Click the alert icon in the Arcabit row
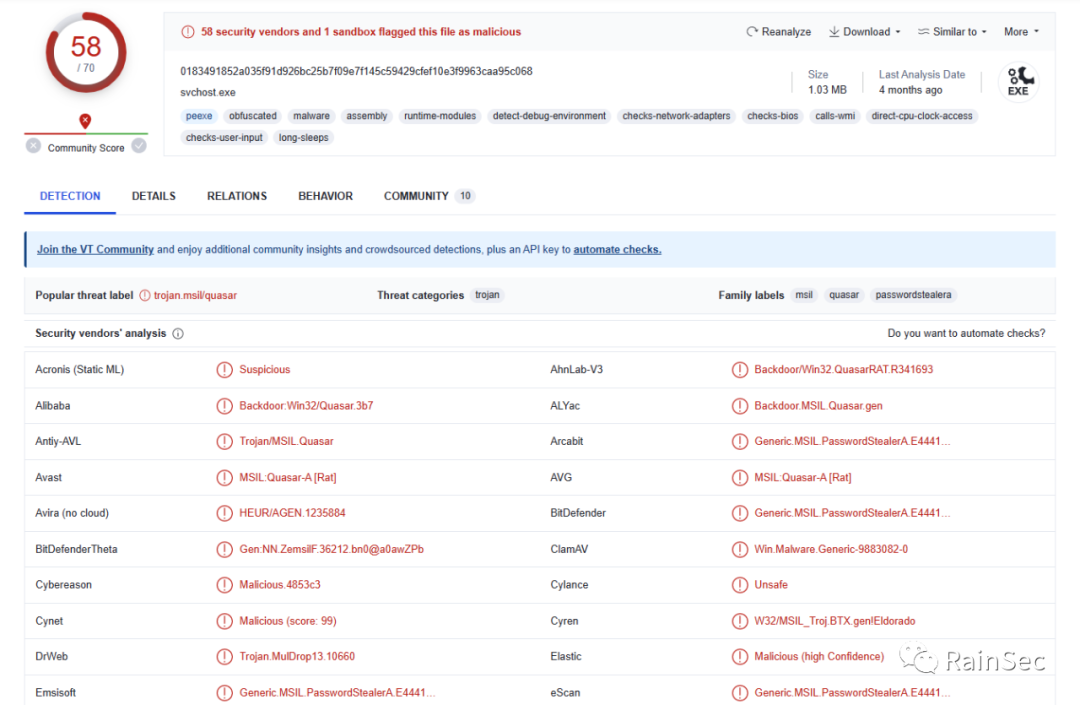Screen dimensions: 1080x705 coord(740,441)
